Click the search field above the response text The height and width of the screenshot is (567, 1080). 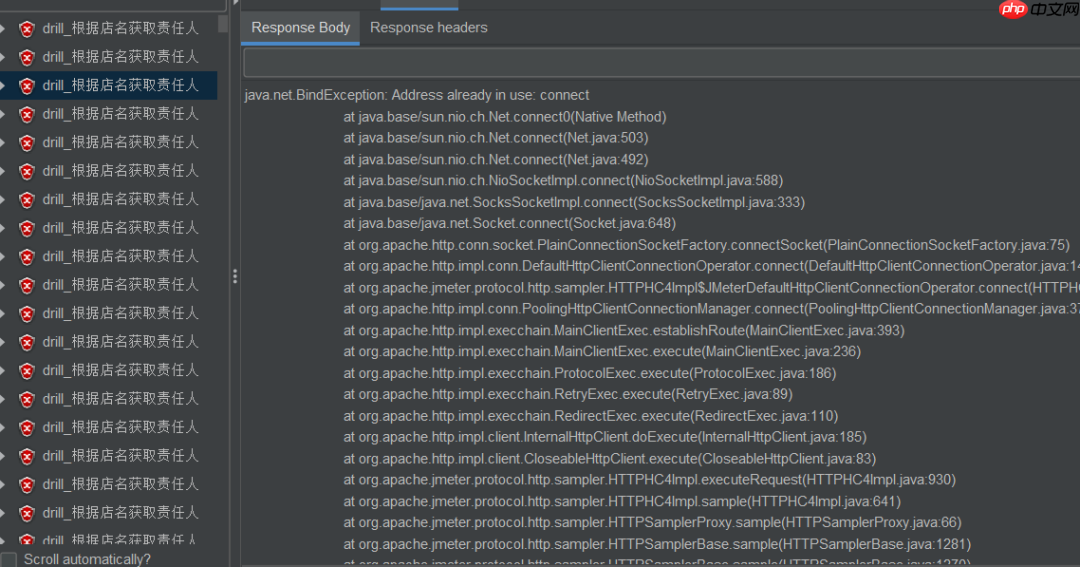point(660,63)
